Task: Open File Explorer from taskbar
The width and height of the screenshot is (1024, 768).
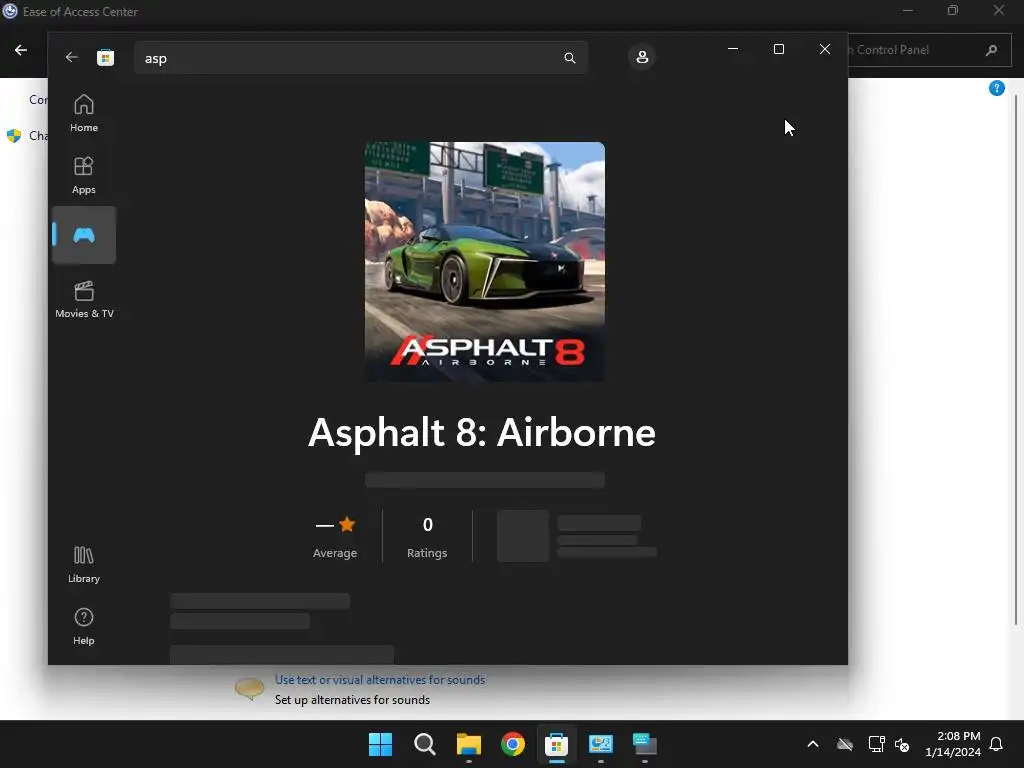Action: pos(469,744)
